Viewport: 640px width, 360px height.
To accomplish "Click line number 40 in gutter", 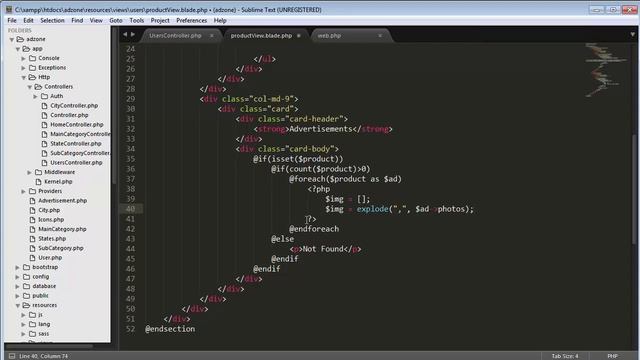I will [130, 209].
